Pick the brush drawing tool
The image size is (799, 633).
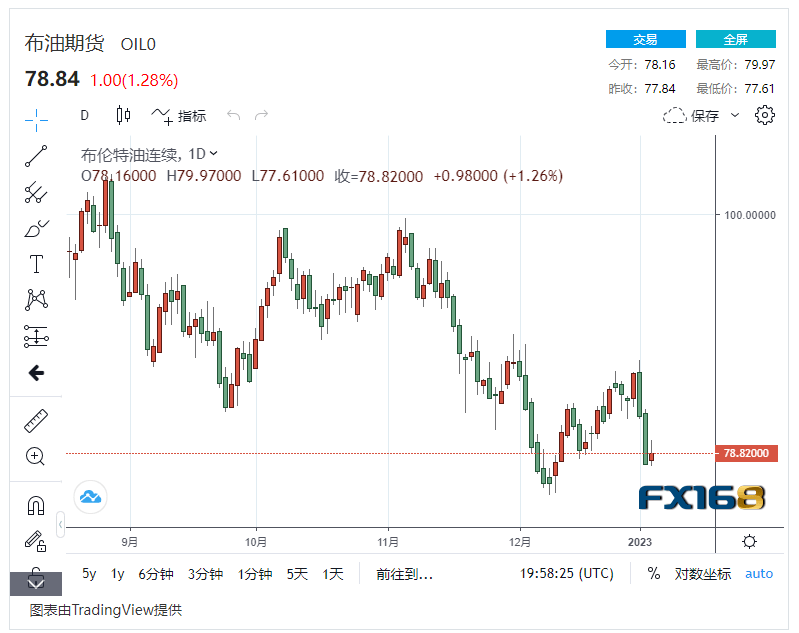point(36,228)
